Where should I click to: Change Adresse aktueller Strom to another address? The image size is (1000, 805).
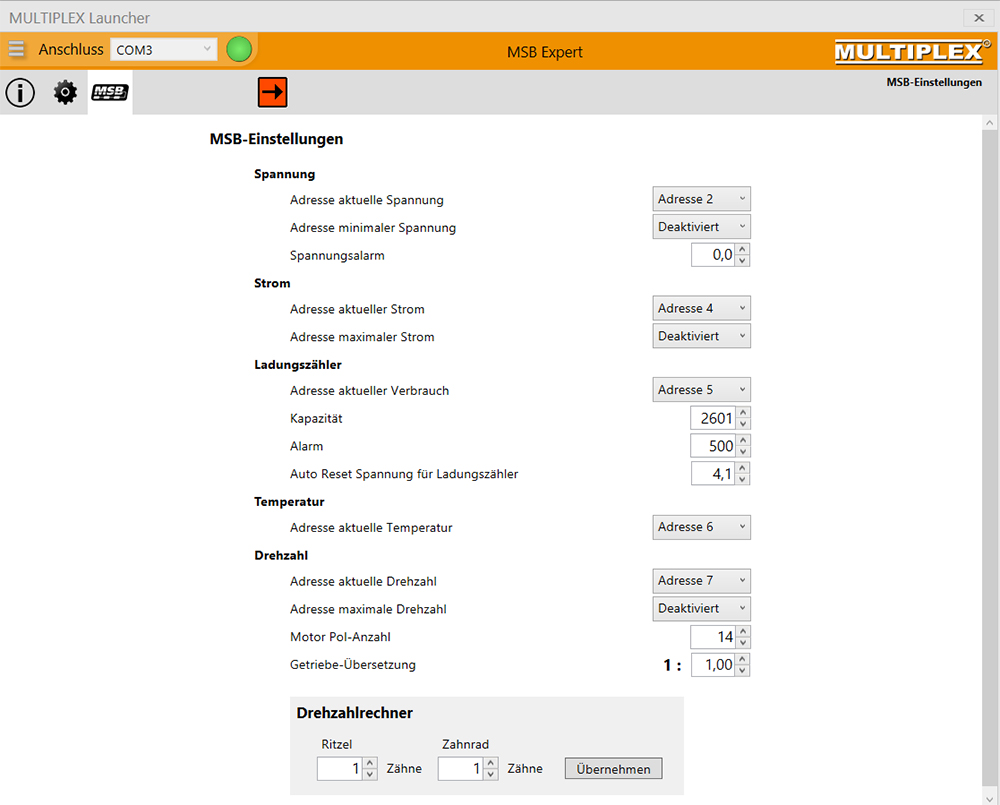701,308
